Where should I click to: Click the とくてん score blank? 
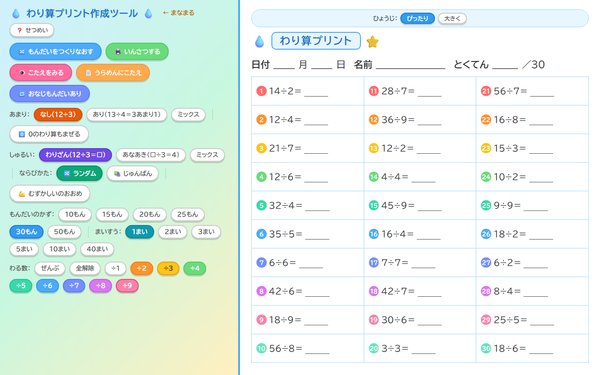pos(505,66)
